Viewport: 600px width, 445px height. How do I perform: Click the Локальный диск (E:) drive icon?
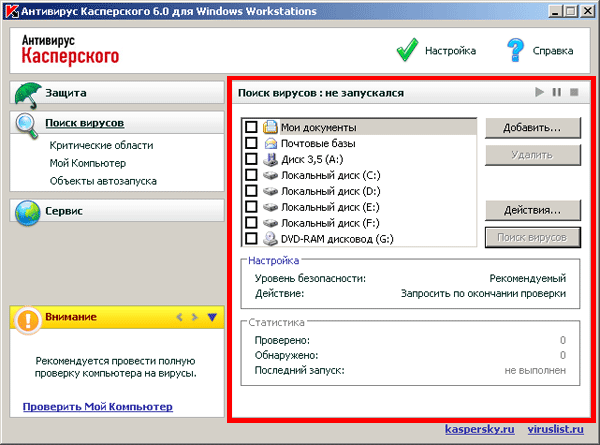[x=270, y=207]
